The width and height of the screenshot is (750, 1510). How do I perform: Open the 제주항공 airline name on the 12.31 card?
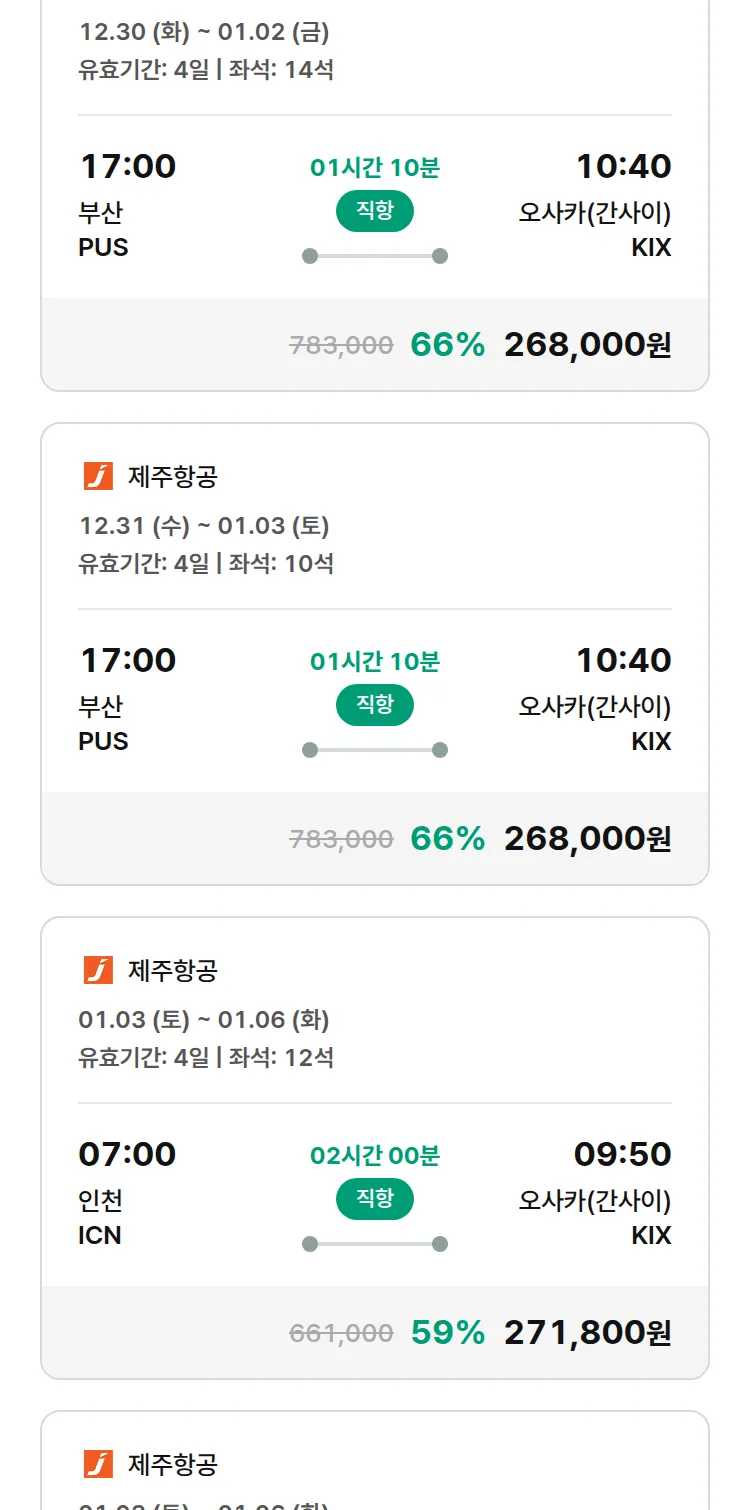pos(172,477)
